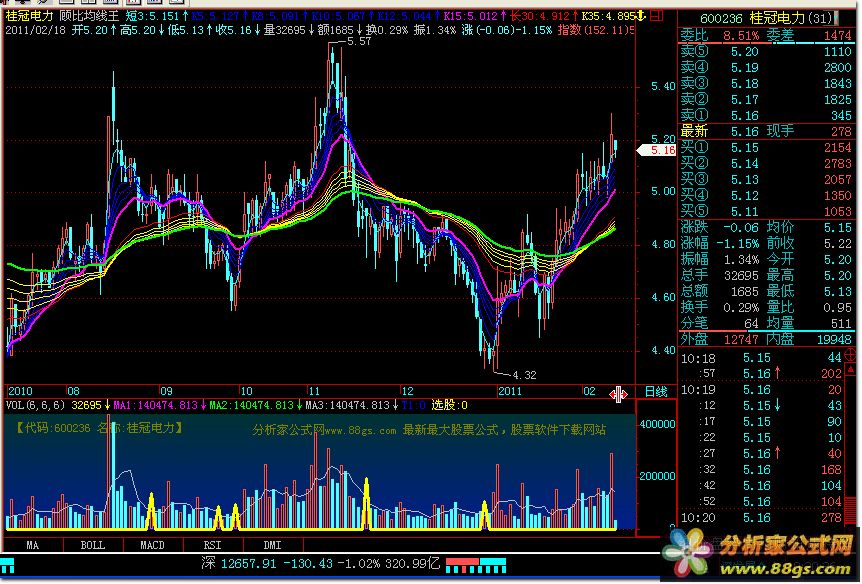Click the VOL(6,6,6) volume indicator label
Screen dimensions: 862x584
(35, 405)
